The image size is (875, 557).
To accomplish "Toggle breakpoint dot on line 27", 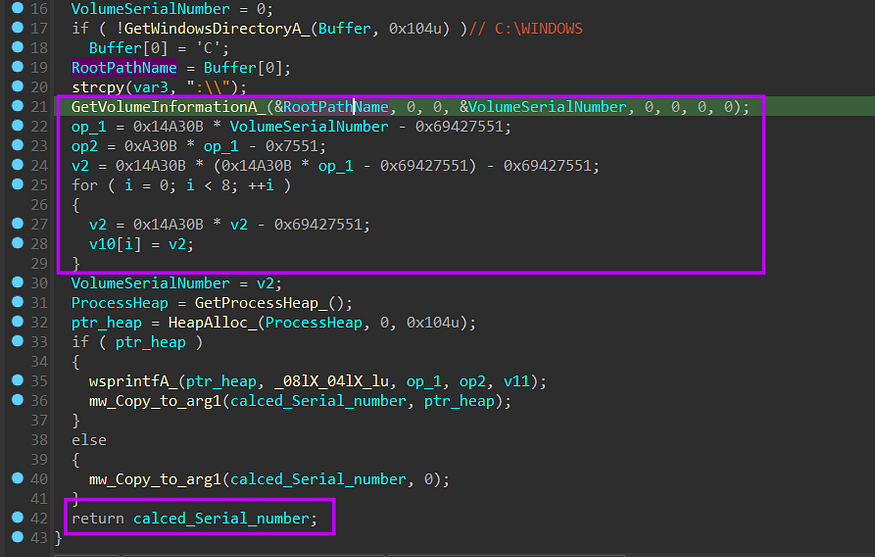I will (x=17, y=223).
